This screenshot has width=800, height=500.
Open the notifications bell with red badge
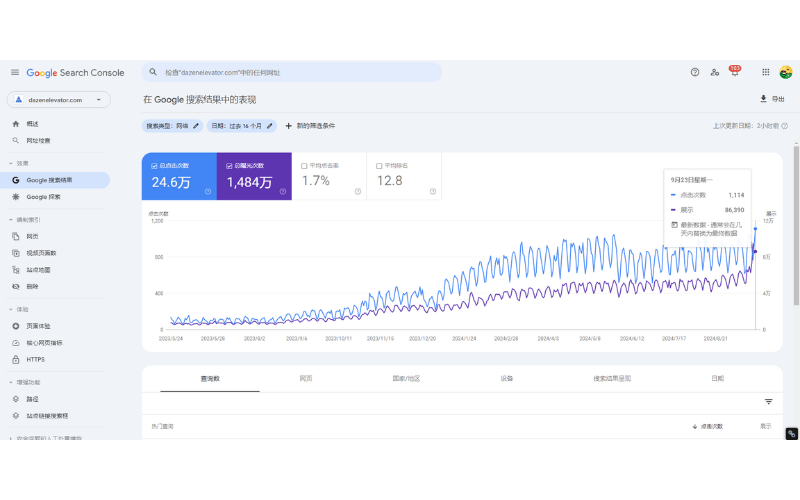pyautogui.click(x=734, y=71)
